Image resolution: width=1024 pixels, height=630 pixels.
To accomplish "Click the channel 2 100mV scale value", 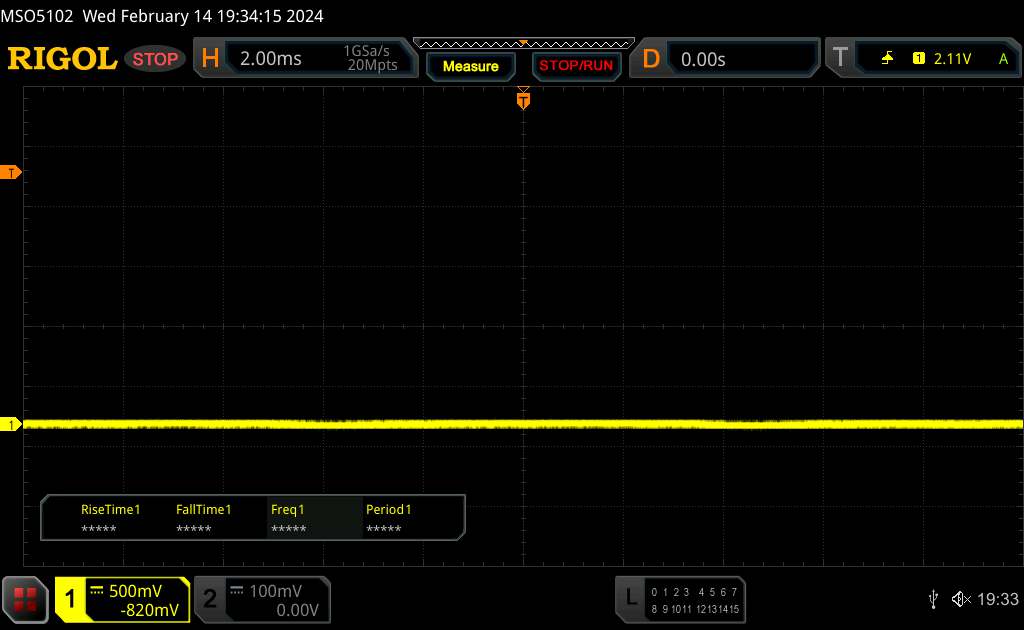I will tap(276, 591).
